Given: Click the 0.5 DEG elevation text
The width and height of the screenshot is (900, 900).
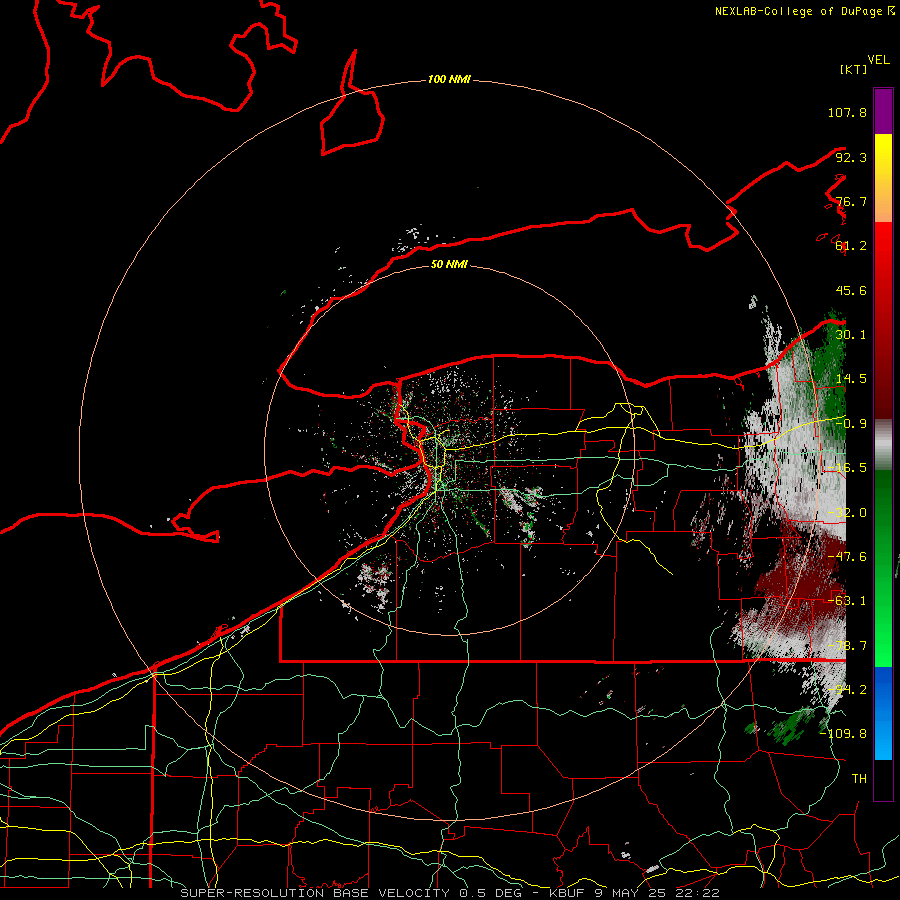Looking at the screenshot, I should pyautogui.click(x=490, y=893).
